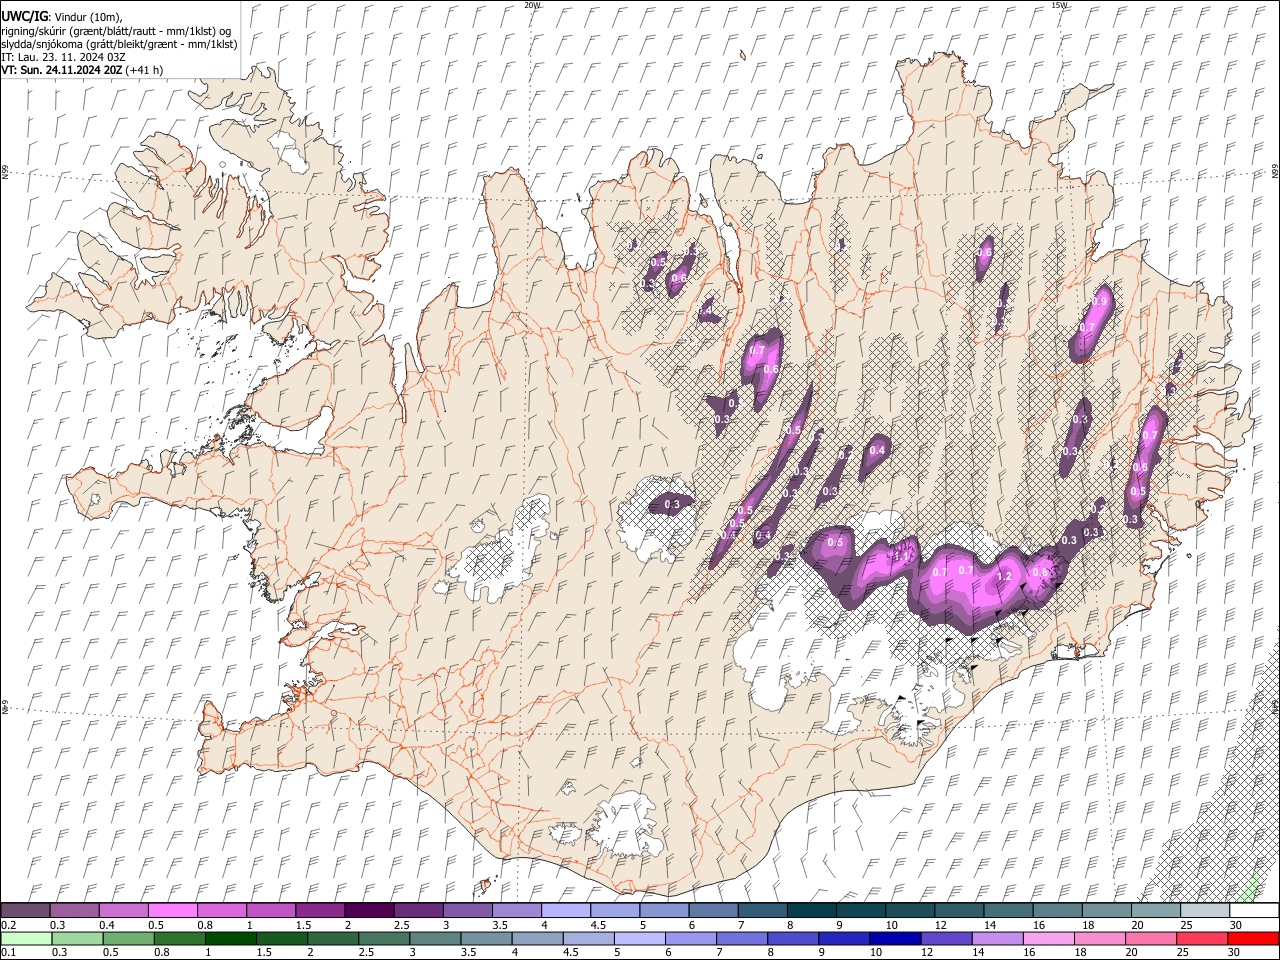Click the 'rigning/skúrir (grænt/blátt/rautt' legend description line

(118, 31)
